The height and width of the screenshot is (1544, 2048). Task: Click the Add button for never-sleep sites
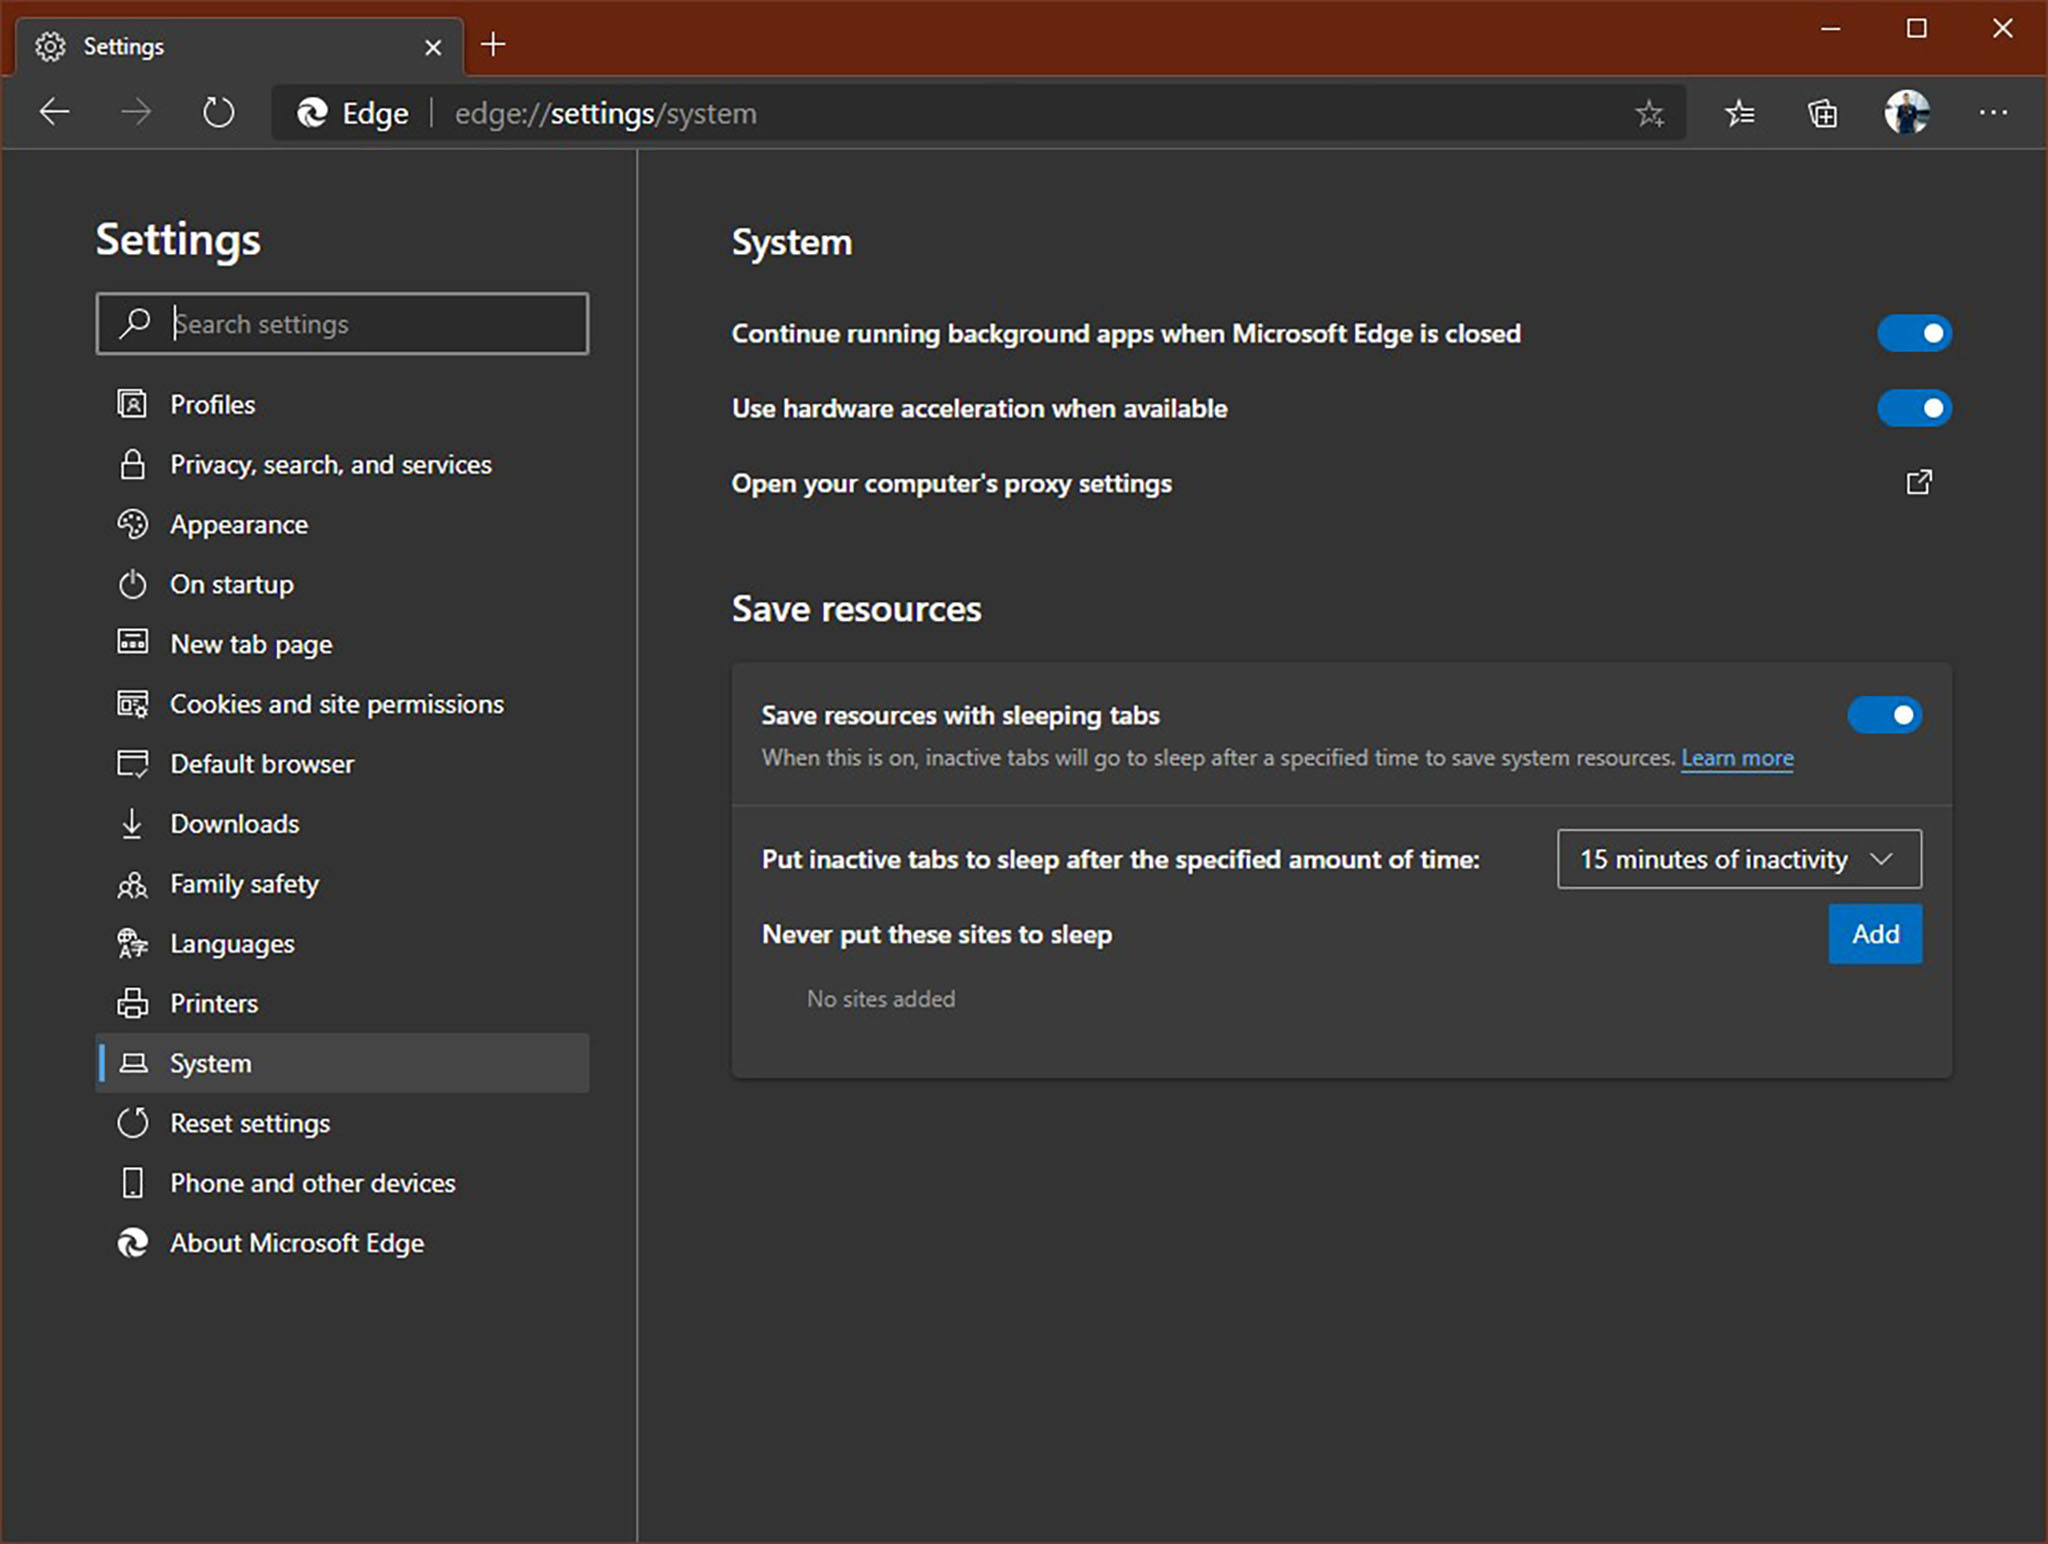pos(1875,934)
